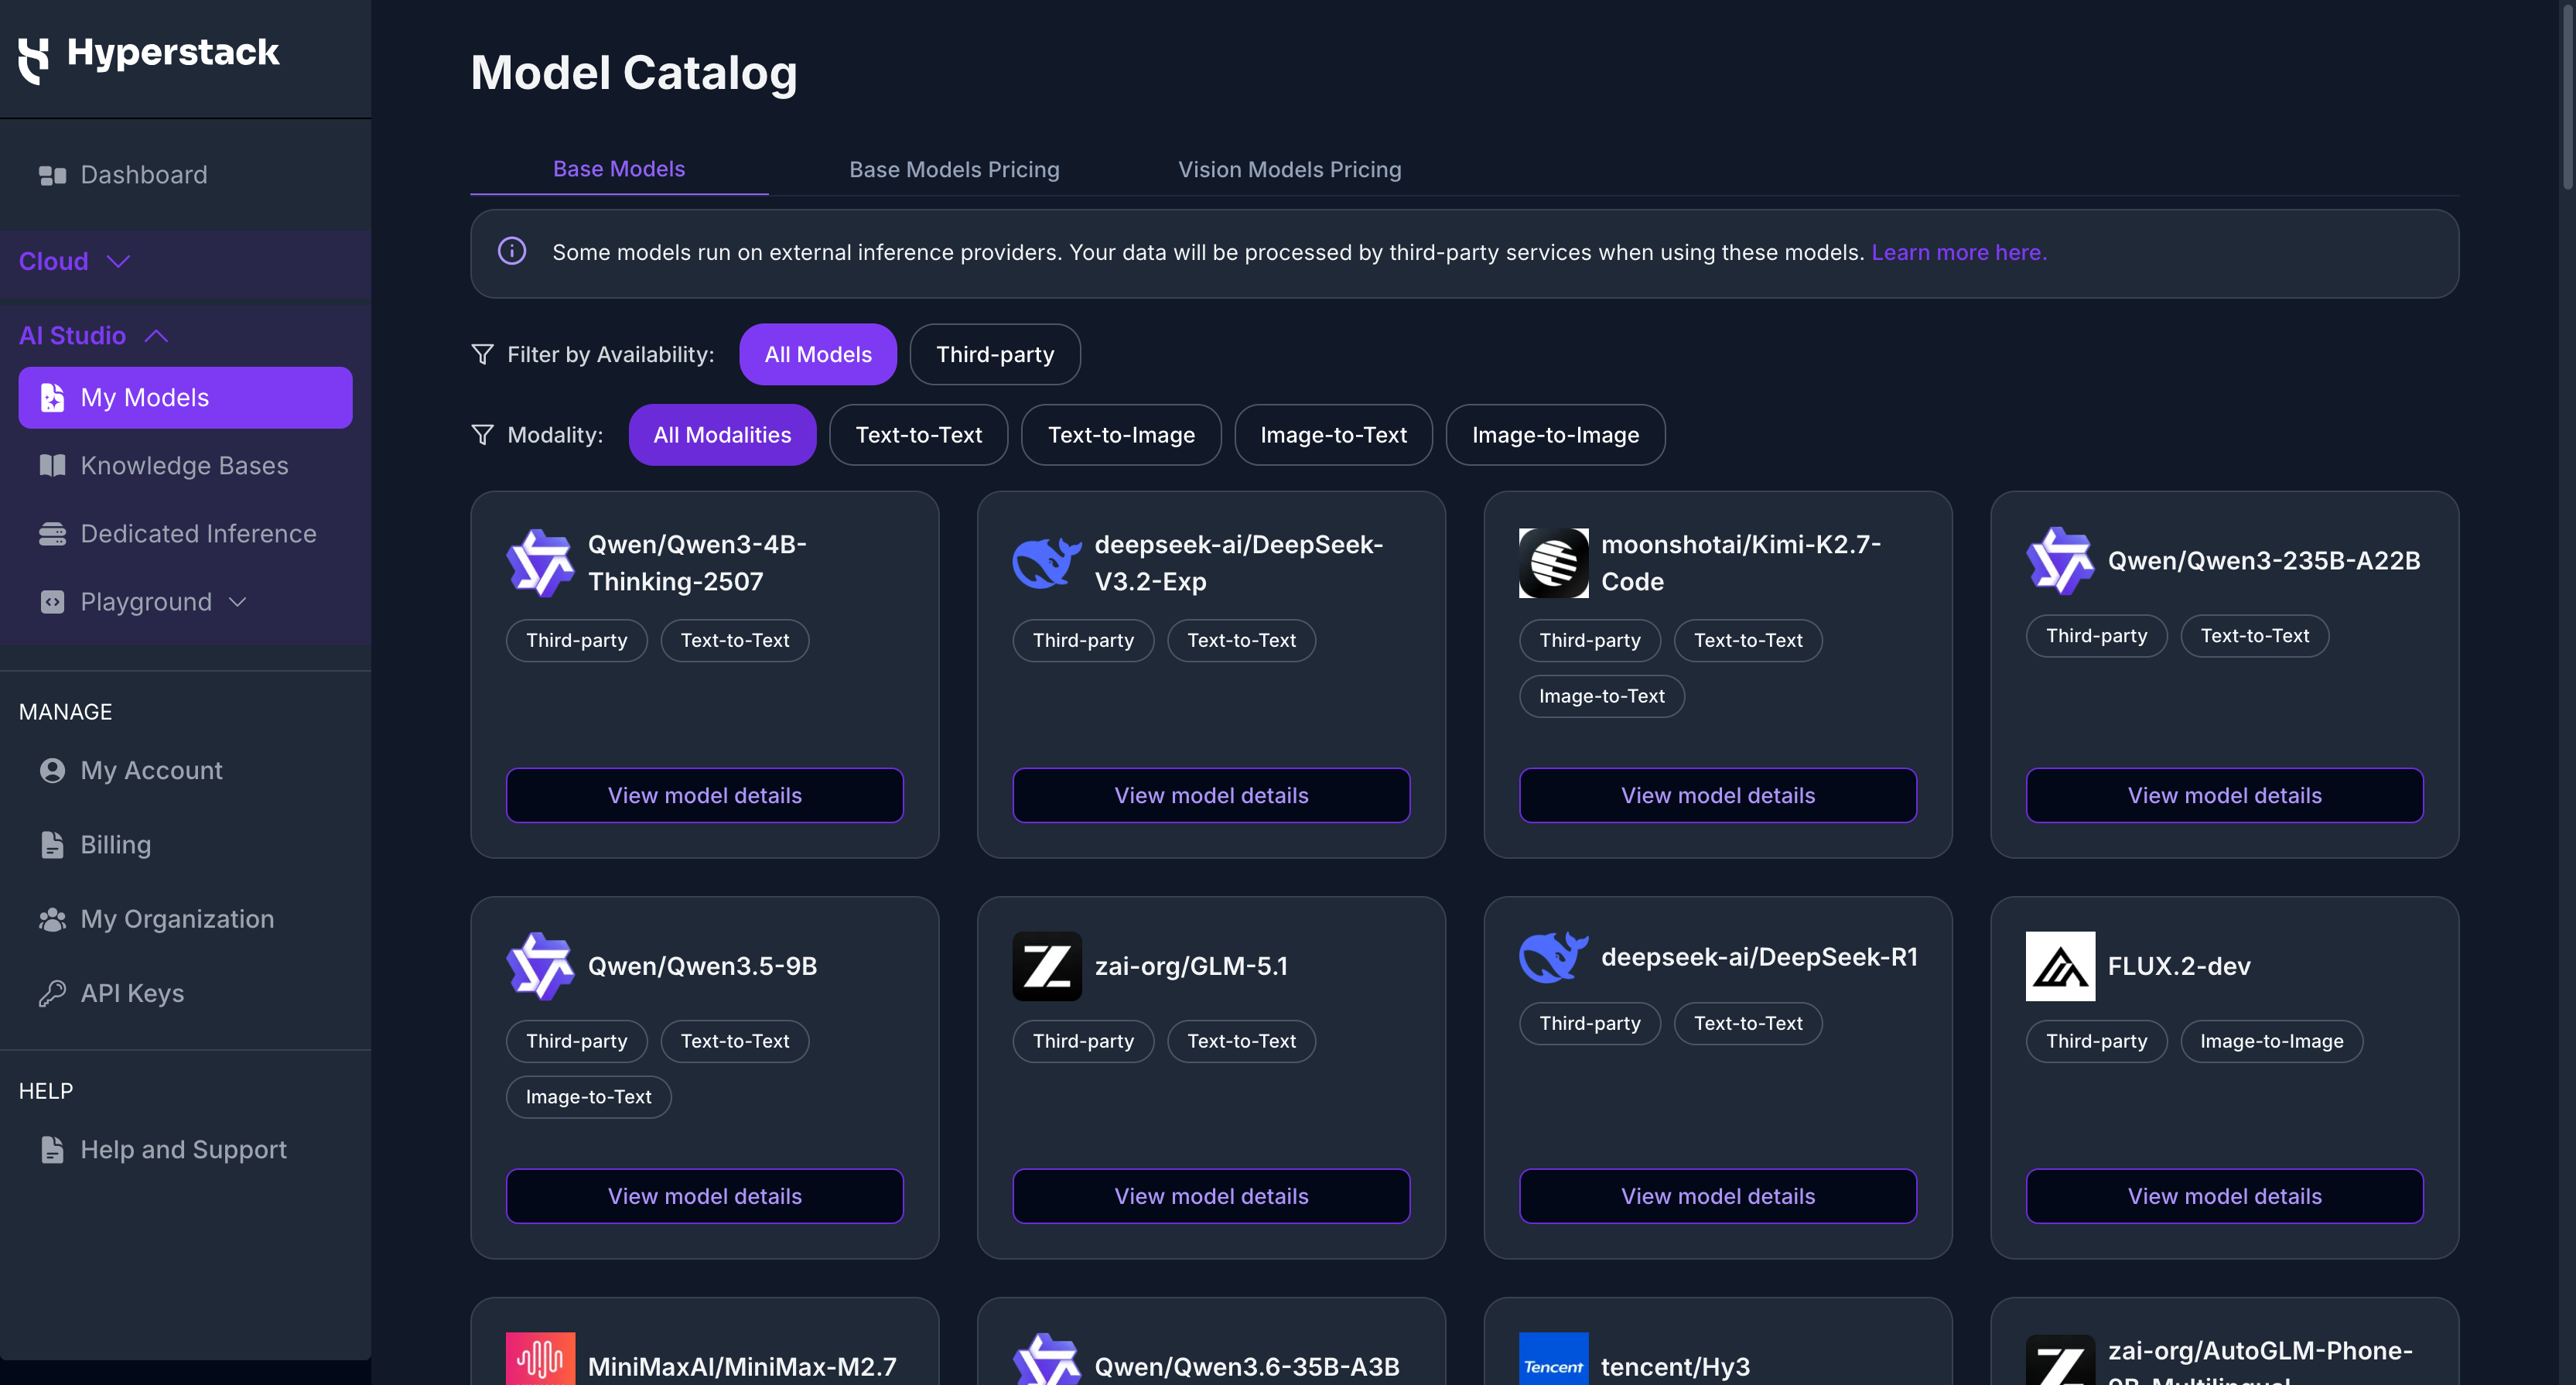Image resolution: width=2576 pixels, height=1385 pixels.
Task: Filter by Text-to-Image modality
Action: click(x=1121, y=434)
